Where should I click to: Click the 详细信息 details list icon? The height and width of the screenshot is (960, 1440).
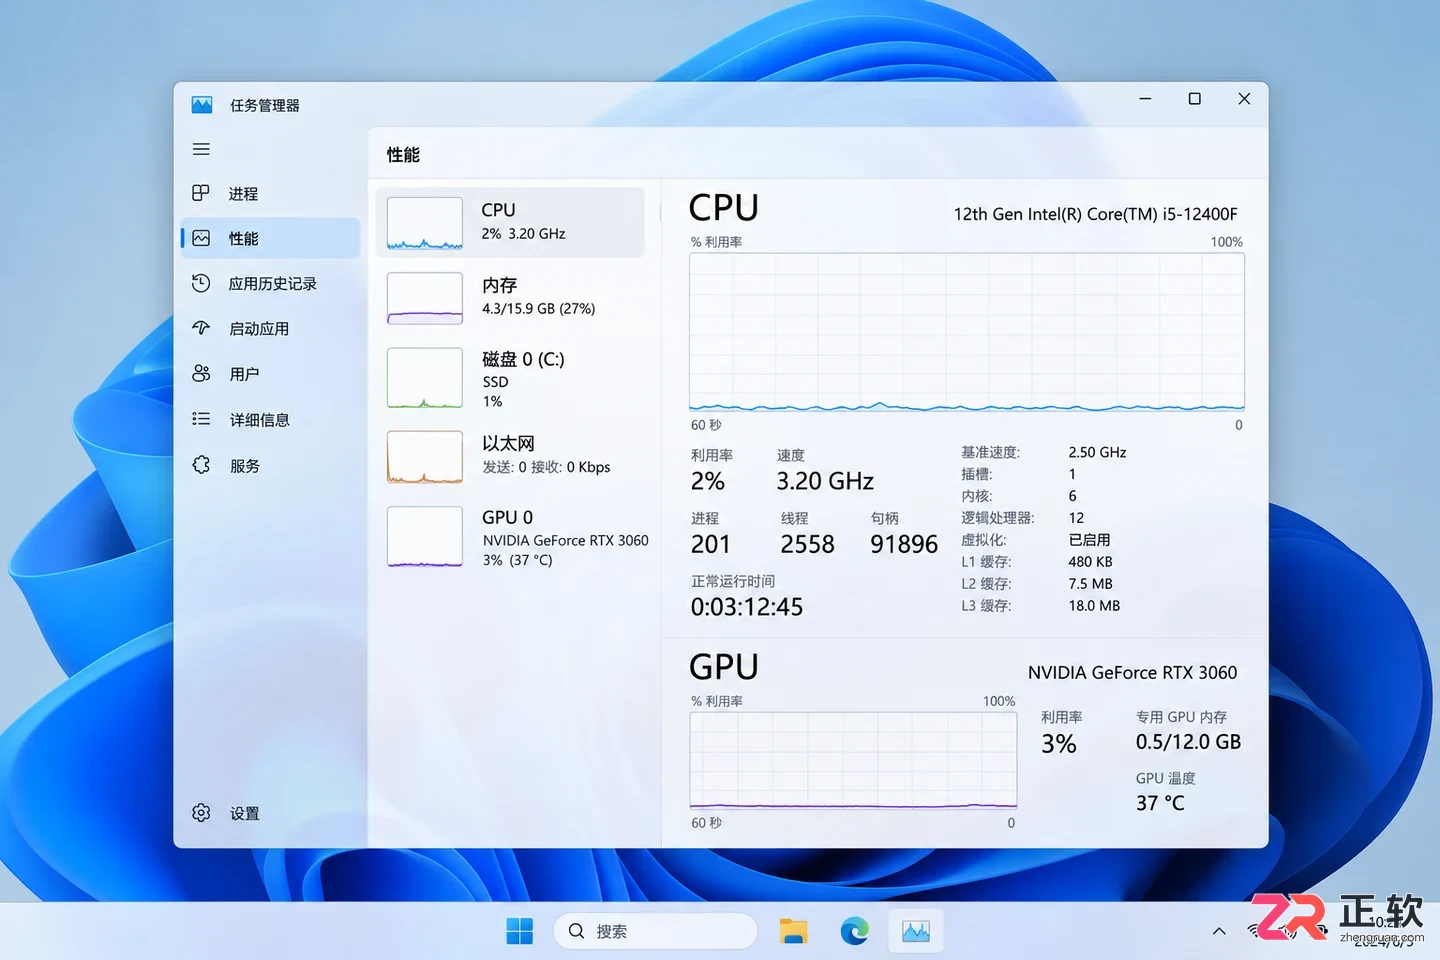click(201, 419)
